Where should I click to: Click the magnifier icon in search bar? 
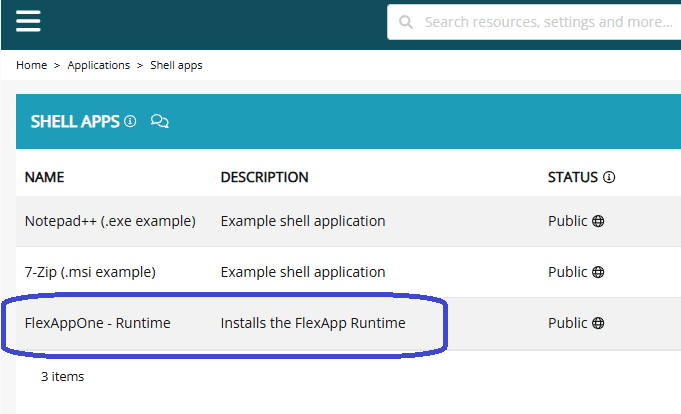click(x=406, y=22)
